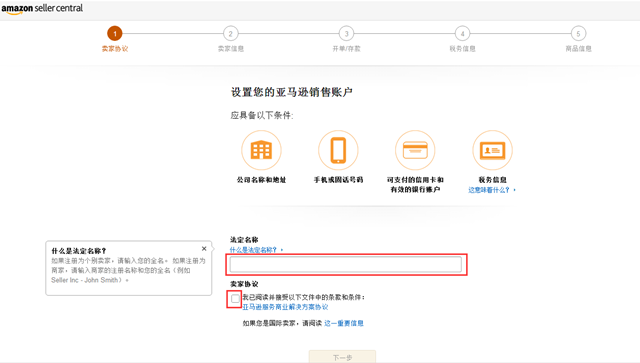640x363 pixels.
Task: Select step 1 卖家协议 circle
Action: pyautogui.click(x=115, y=33)
